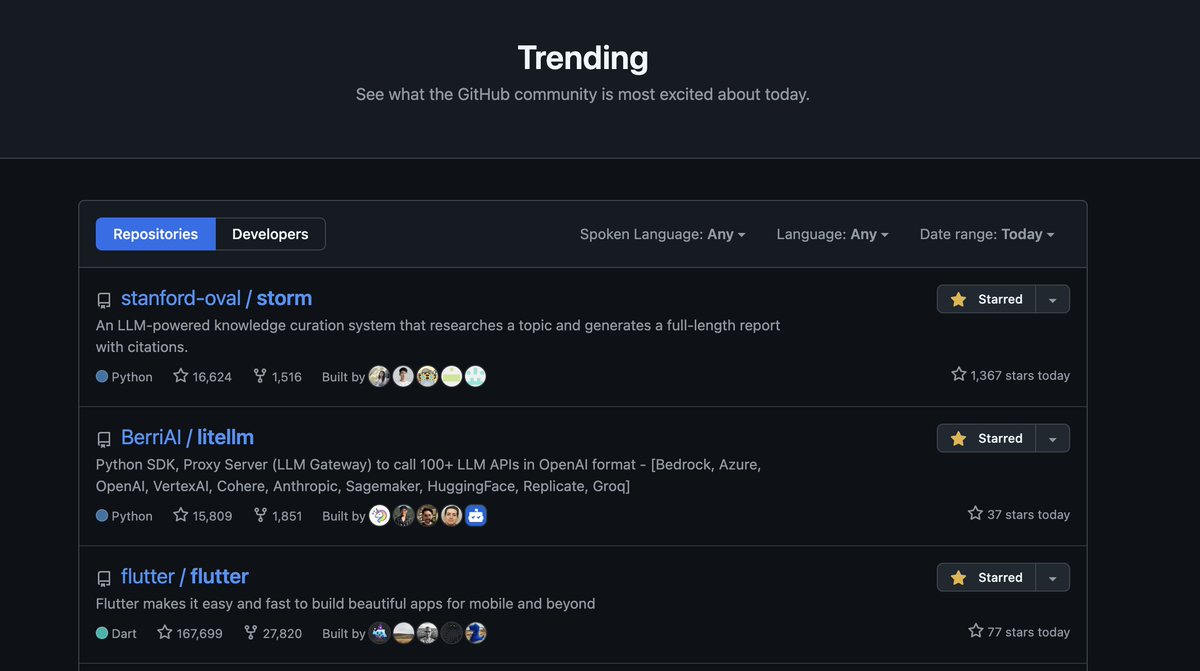Toggle the Starred button for litellm
This screenshot has height=671, width=1200.
(x=986, y=438)
